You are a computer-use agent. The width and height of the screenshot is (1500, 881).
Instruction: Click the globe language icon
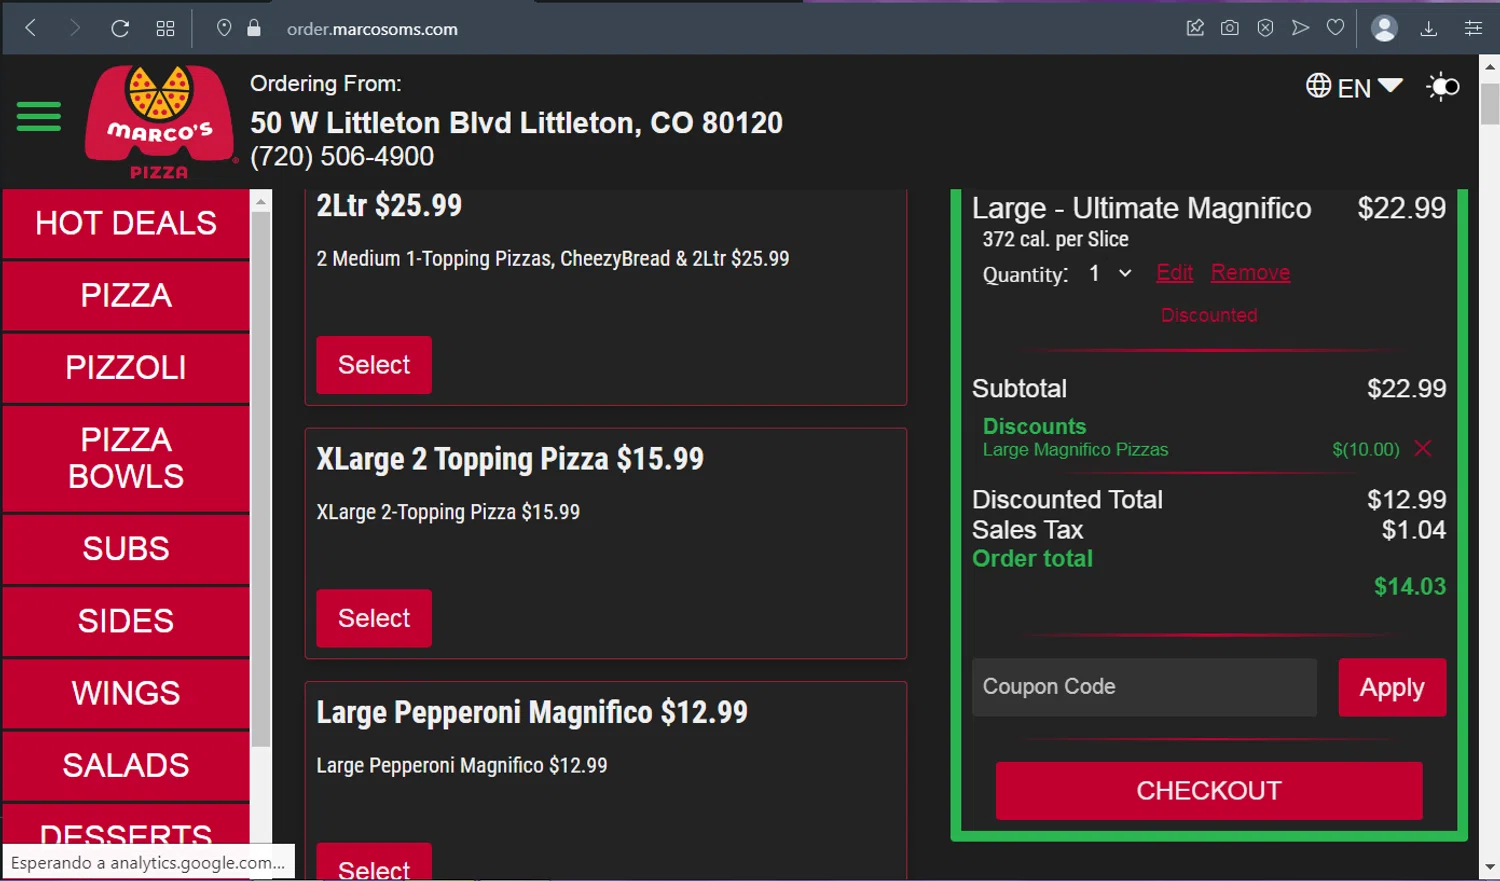(1318, 86)
